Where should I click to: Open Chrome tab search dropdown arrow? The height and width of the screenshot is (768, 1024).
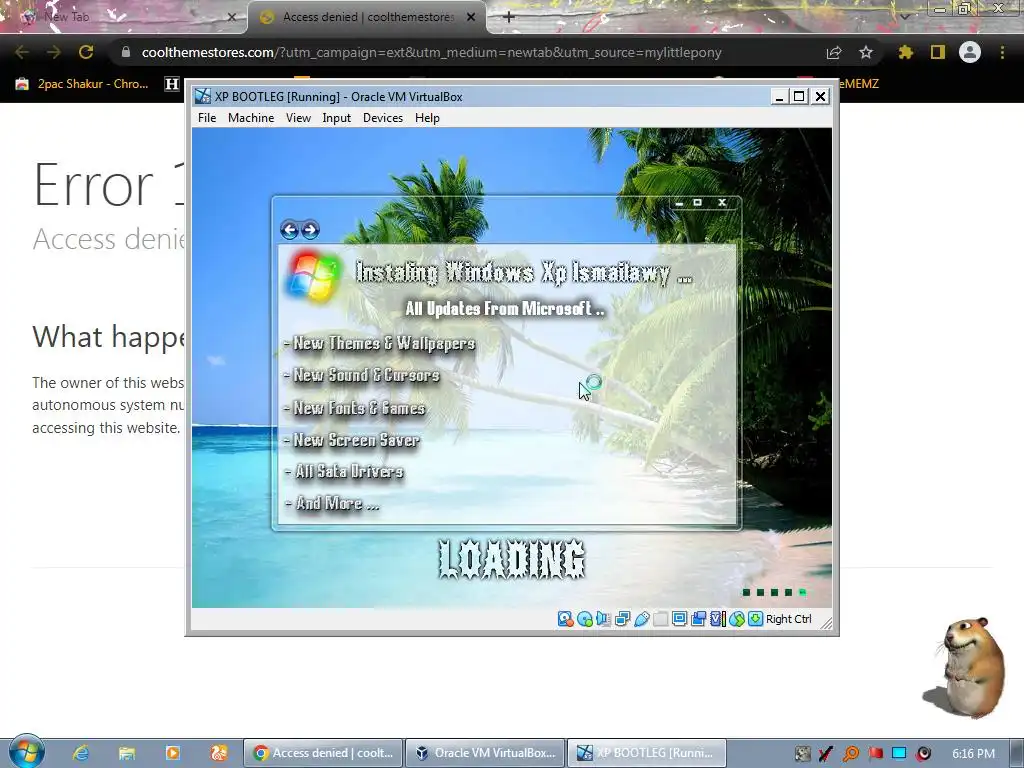904,17
